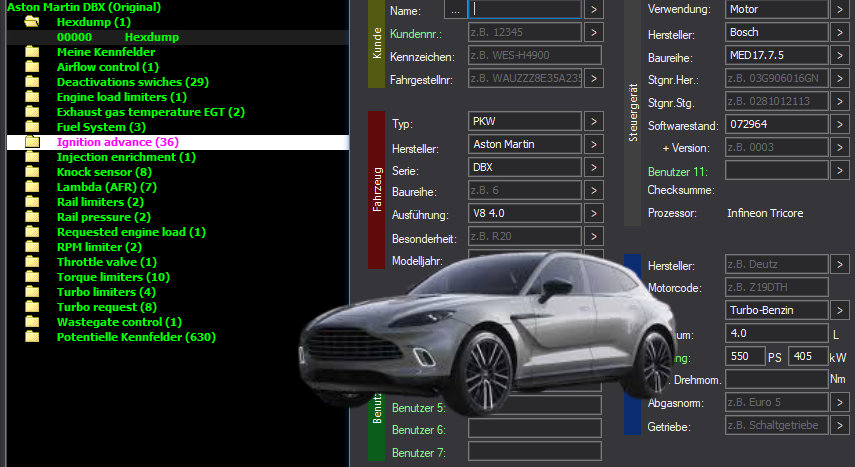This screenshot has width=855, height=467.
Task: Open the Kundennr. arrow button
Action: click(x=594, y=32)
